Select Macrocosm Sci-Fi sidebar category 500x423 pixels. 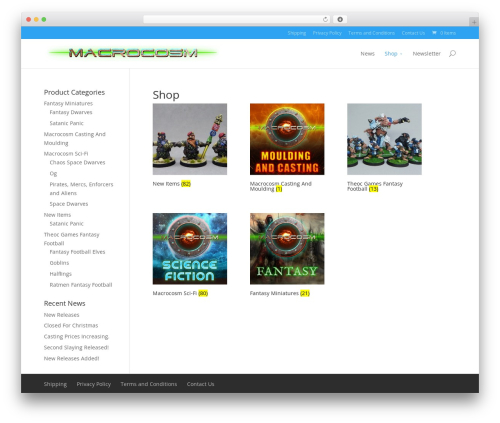[66, 154]
